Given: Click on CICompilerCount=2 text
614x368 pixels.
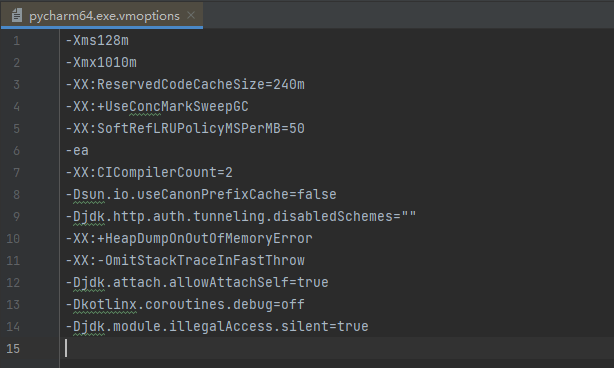Looking at the screenshot, I should tap(149, 173).
